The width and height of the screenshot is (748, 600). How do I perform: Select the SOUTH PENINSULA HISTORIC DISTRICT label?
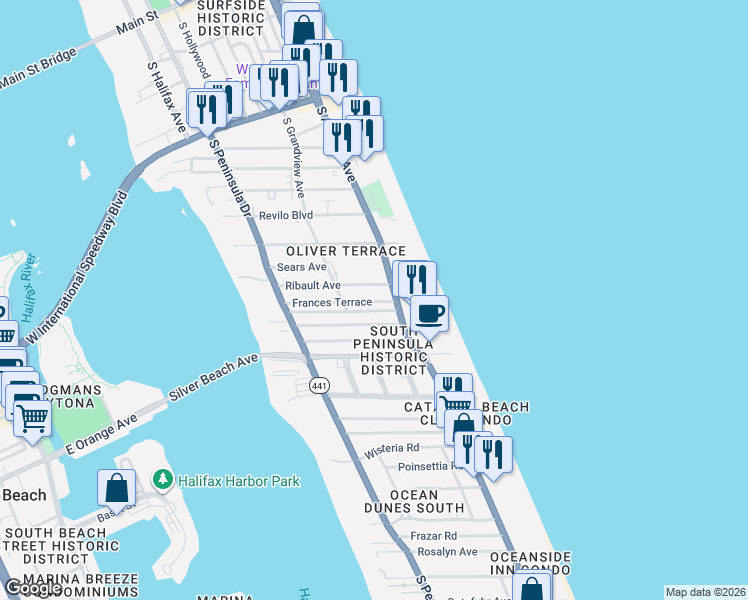coord(393,351)
